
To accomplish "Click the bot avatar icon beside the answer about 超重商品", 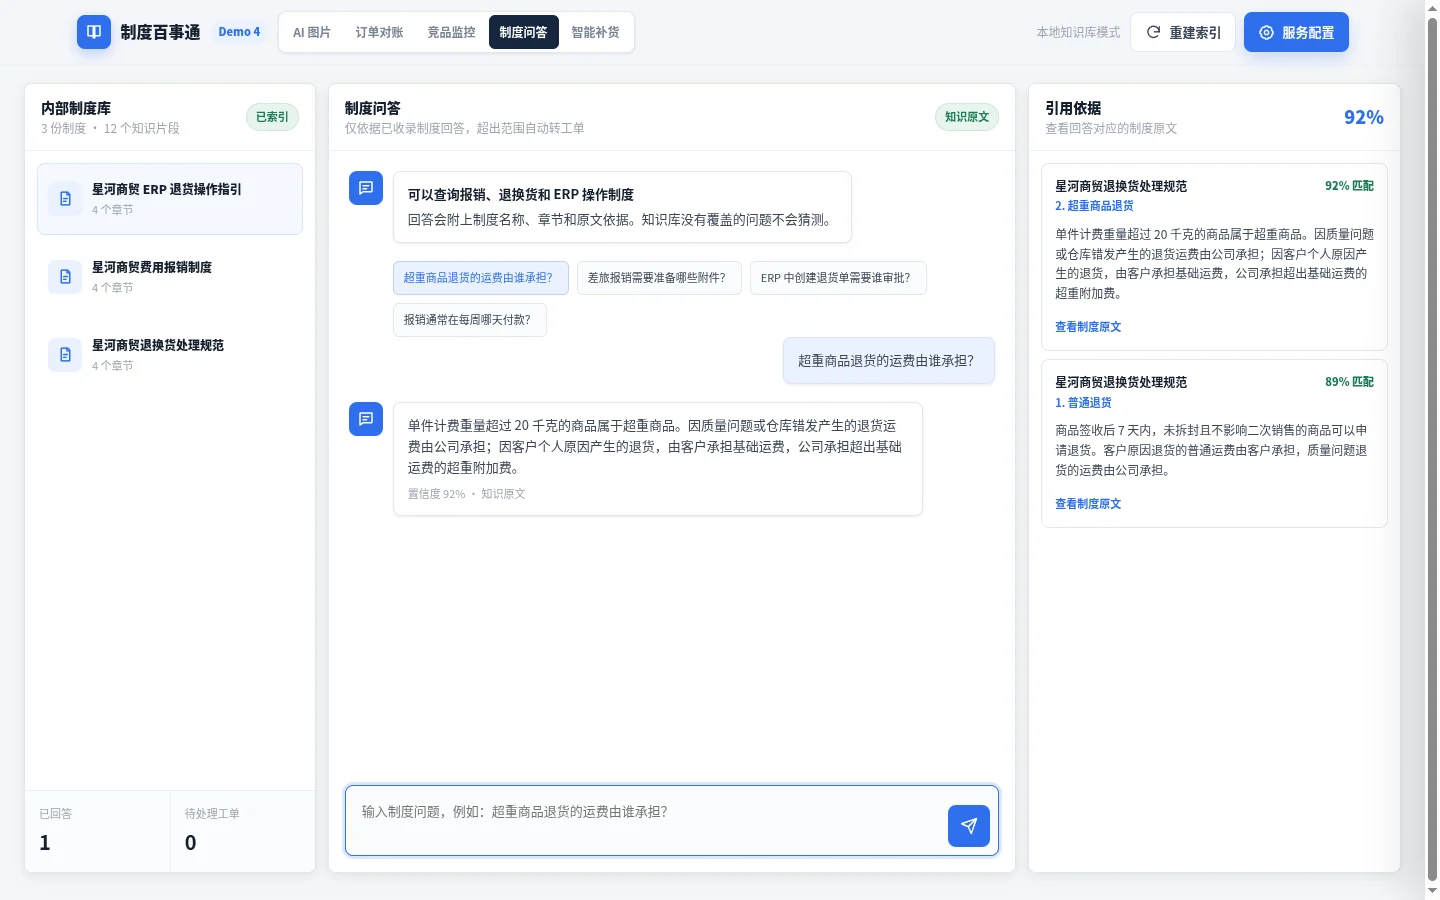I will [x=366, y=419].
